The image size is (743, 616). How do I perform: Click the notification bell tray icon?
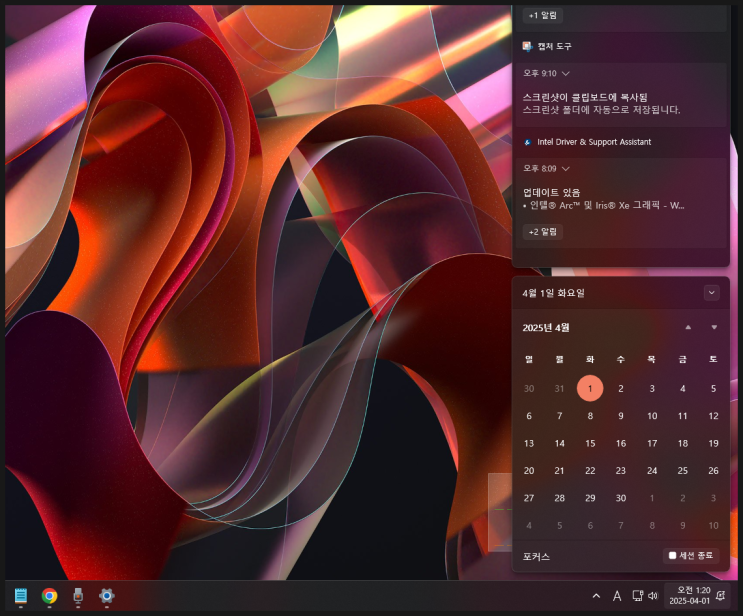click(x=721, y=596)
